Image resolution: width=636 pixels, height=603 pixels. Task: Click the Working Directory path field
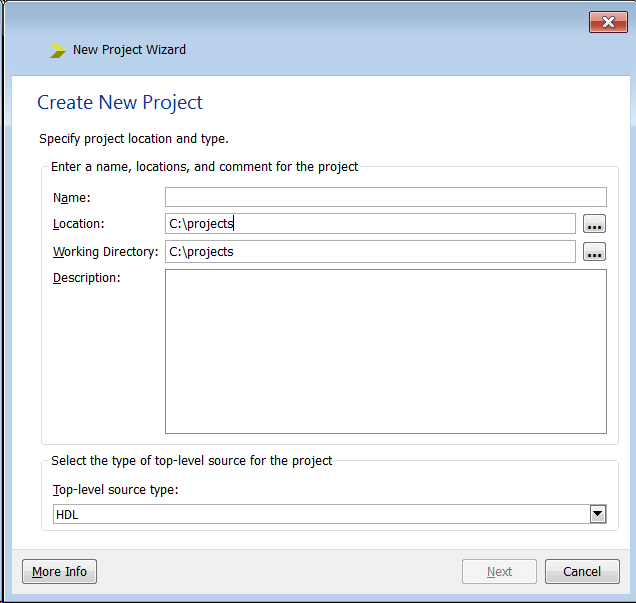tap(370, 252)
